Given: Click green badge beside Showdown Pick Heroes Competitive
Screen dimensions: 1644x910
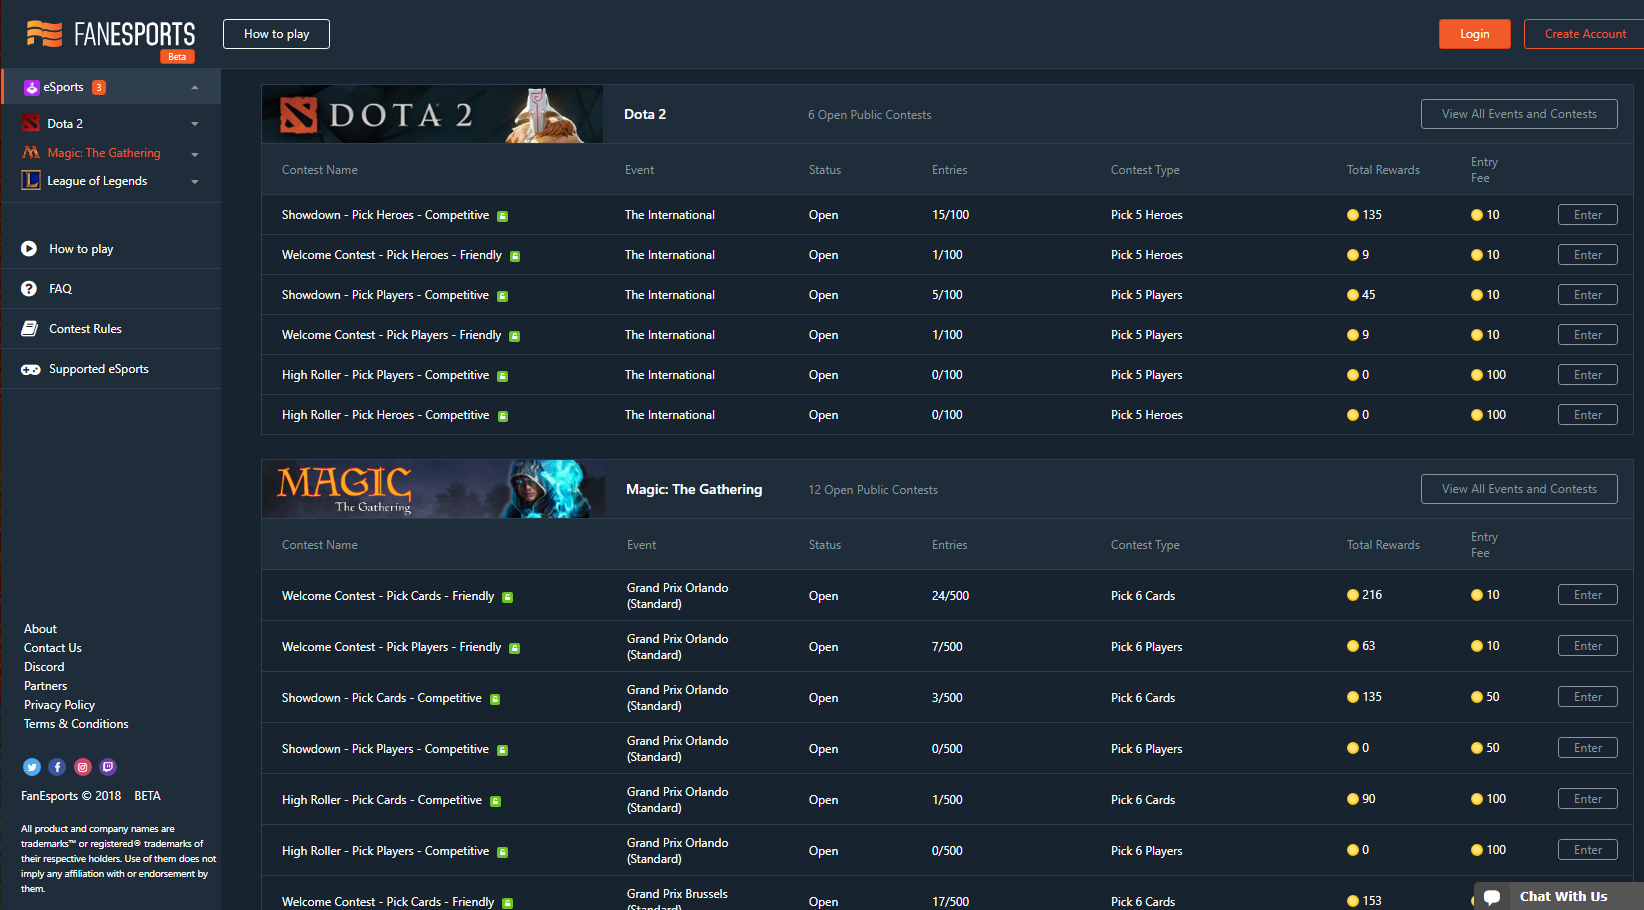Looking at the screenshot, I should click(503, 216).
